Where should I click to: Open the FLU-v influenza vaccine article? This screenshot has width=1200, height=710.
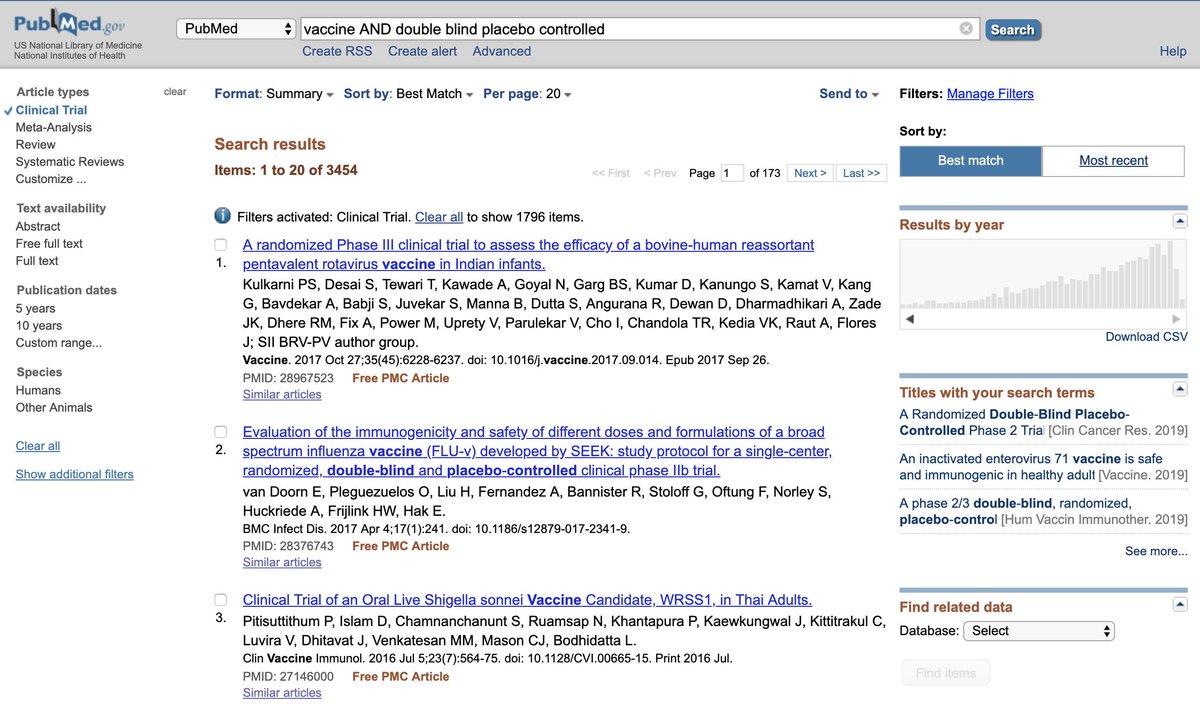click(x=537, y=451)
